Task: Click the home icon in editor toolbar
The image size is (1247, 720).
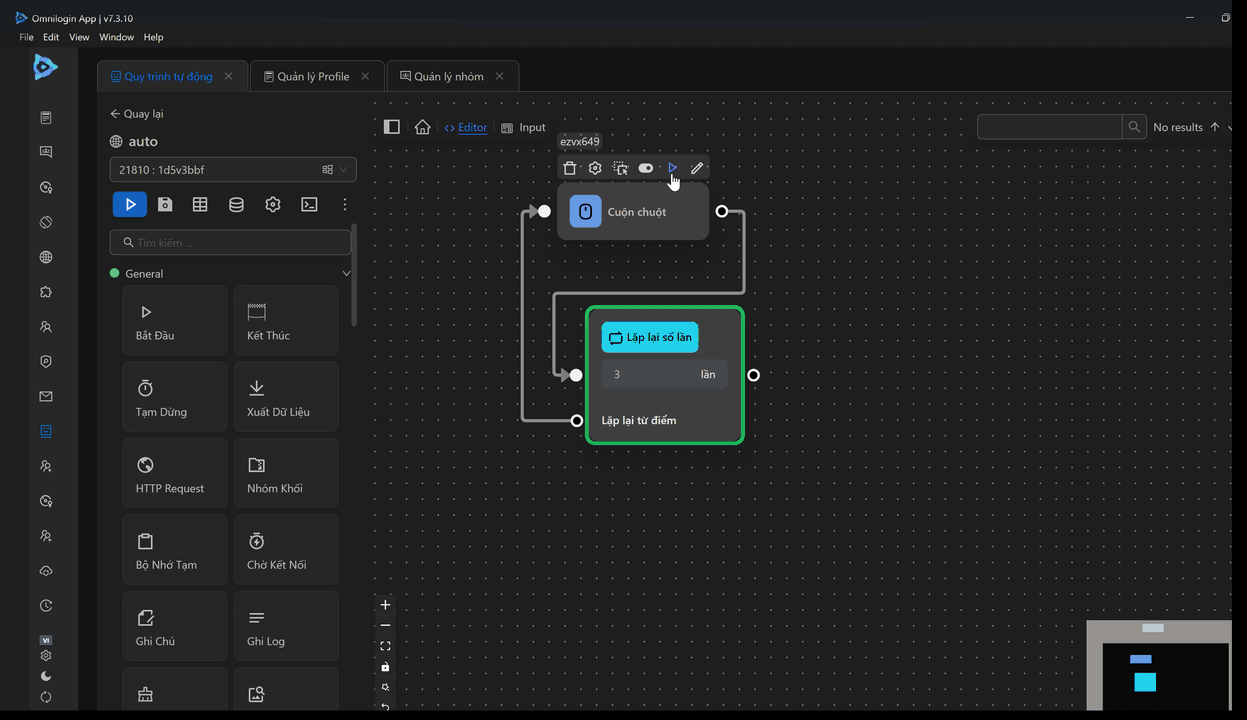Action: [x=423, y=127]
